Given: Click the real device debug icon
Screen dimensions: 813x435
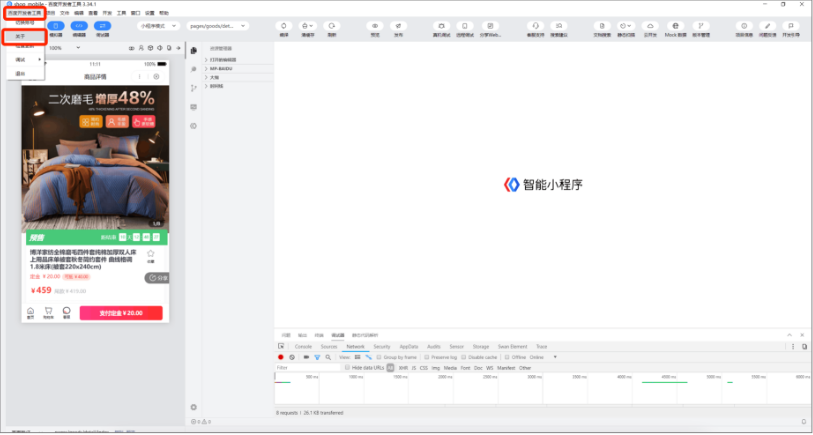Looking at the screenshot, I should click(x=441, y=26).
